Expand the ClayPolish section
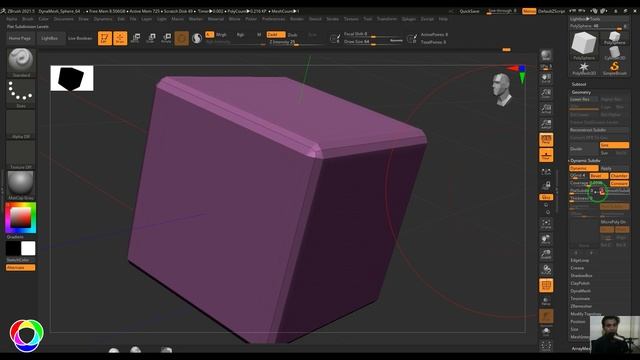The width and height of the screenshot is (640, 360). (x=580, y=283)
